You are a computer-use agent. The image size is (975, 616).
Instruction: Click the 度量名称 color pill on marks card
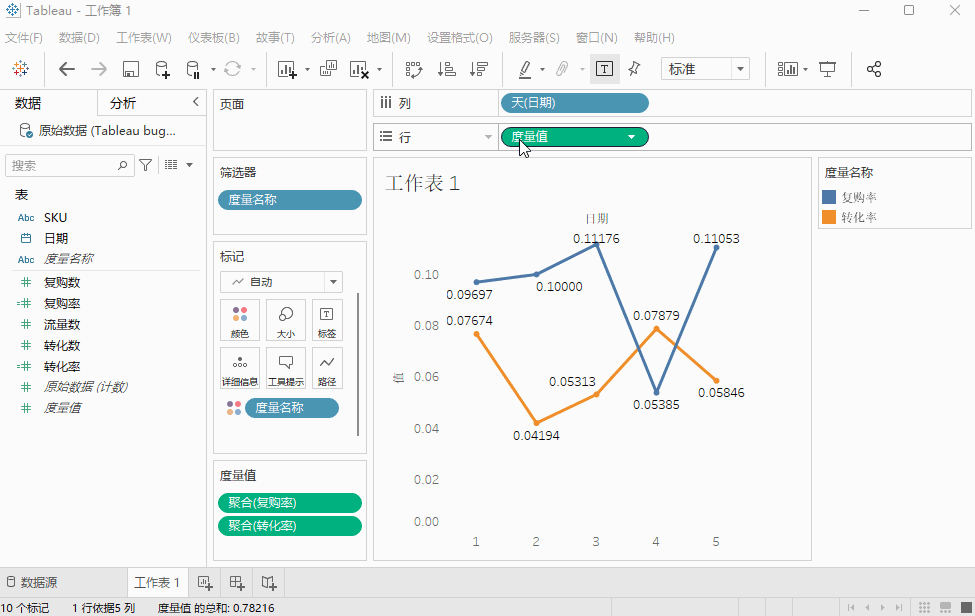click(292, 408)
